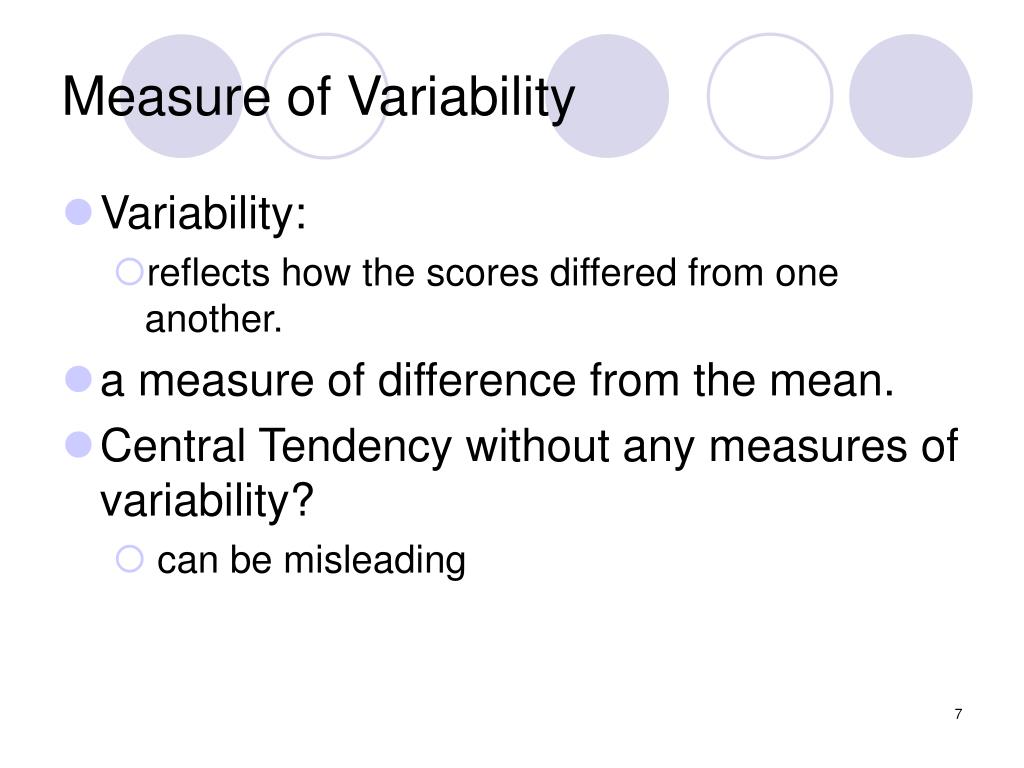The width and height of the screenshot is (1024, 768).
Task: Click the text 'Central Tendency without any measures of'
Action: pos(529,445)
